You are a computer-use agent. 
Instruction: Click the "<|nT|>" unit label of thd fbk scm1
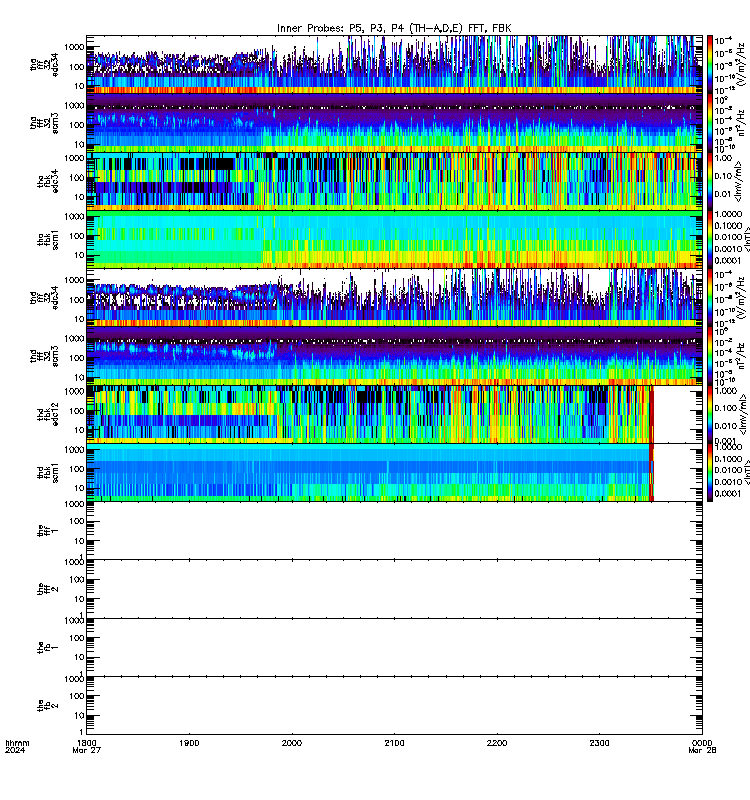[x=746, y=472]
